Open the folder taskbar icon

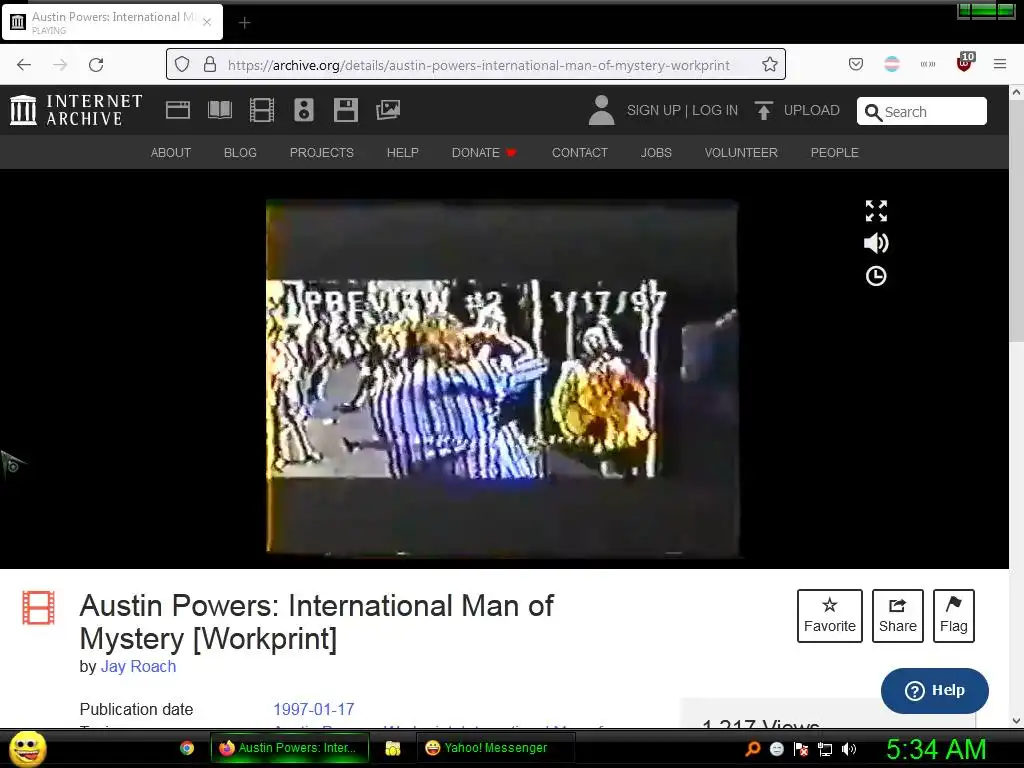[x=392, y=748]
